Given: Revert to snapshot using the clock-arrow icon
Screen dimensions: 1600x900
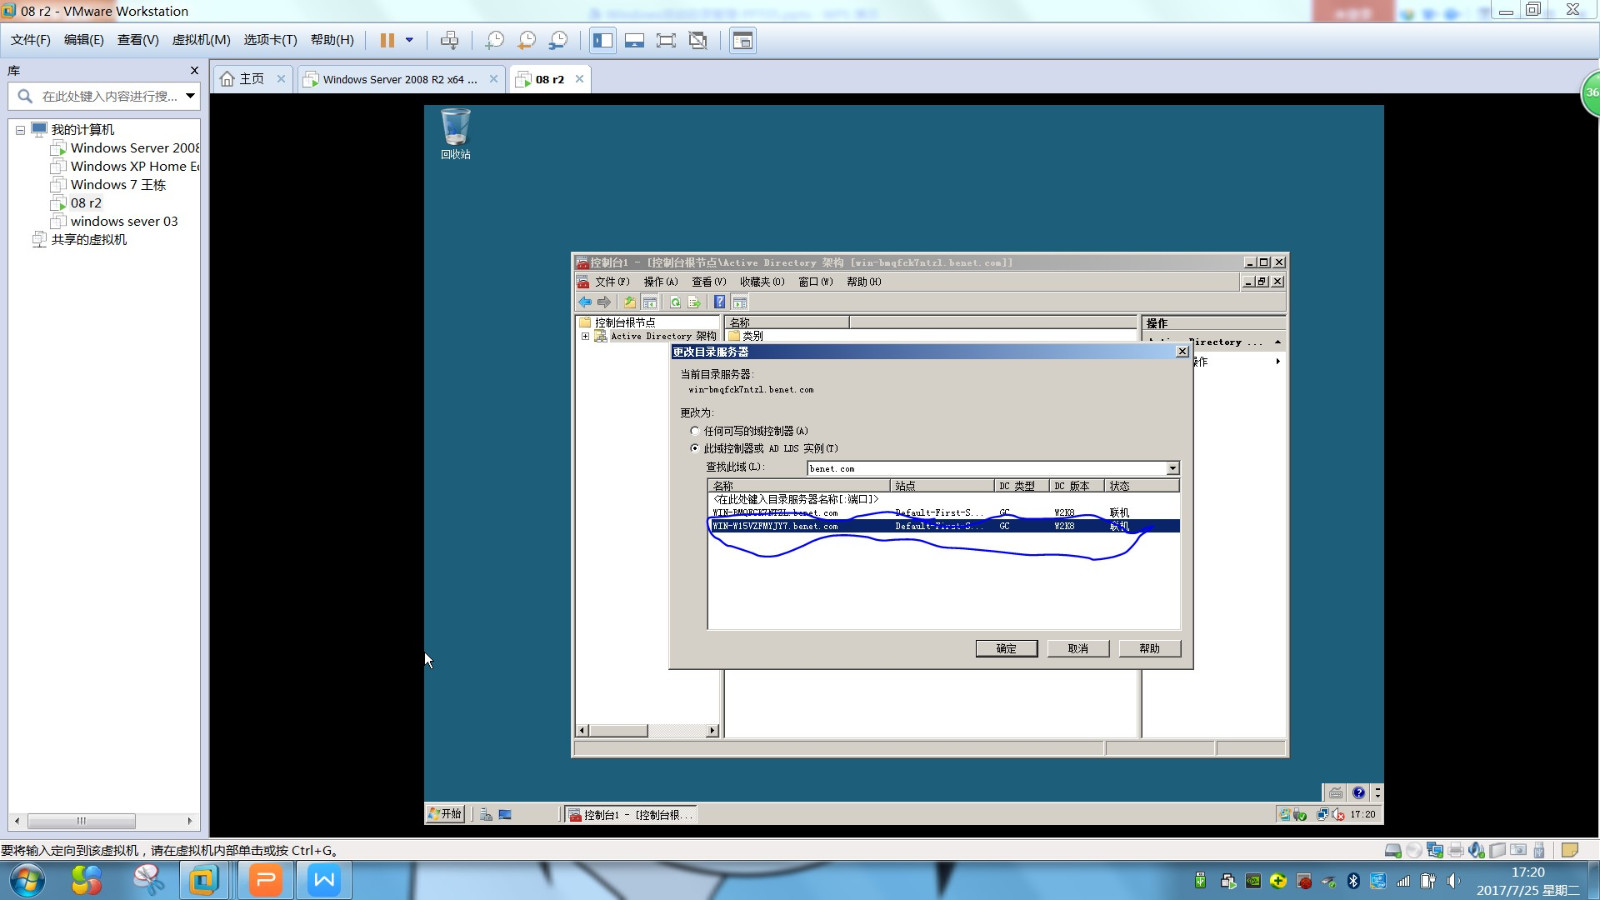Looking at the screenshot, I should (527, 40).
